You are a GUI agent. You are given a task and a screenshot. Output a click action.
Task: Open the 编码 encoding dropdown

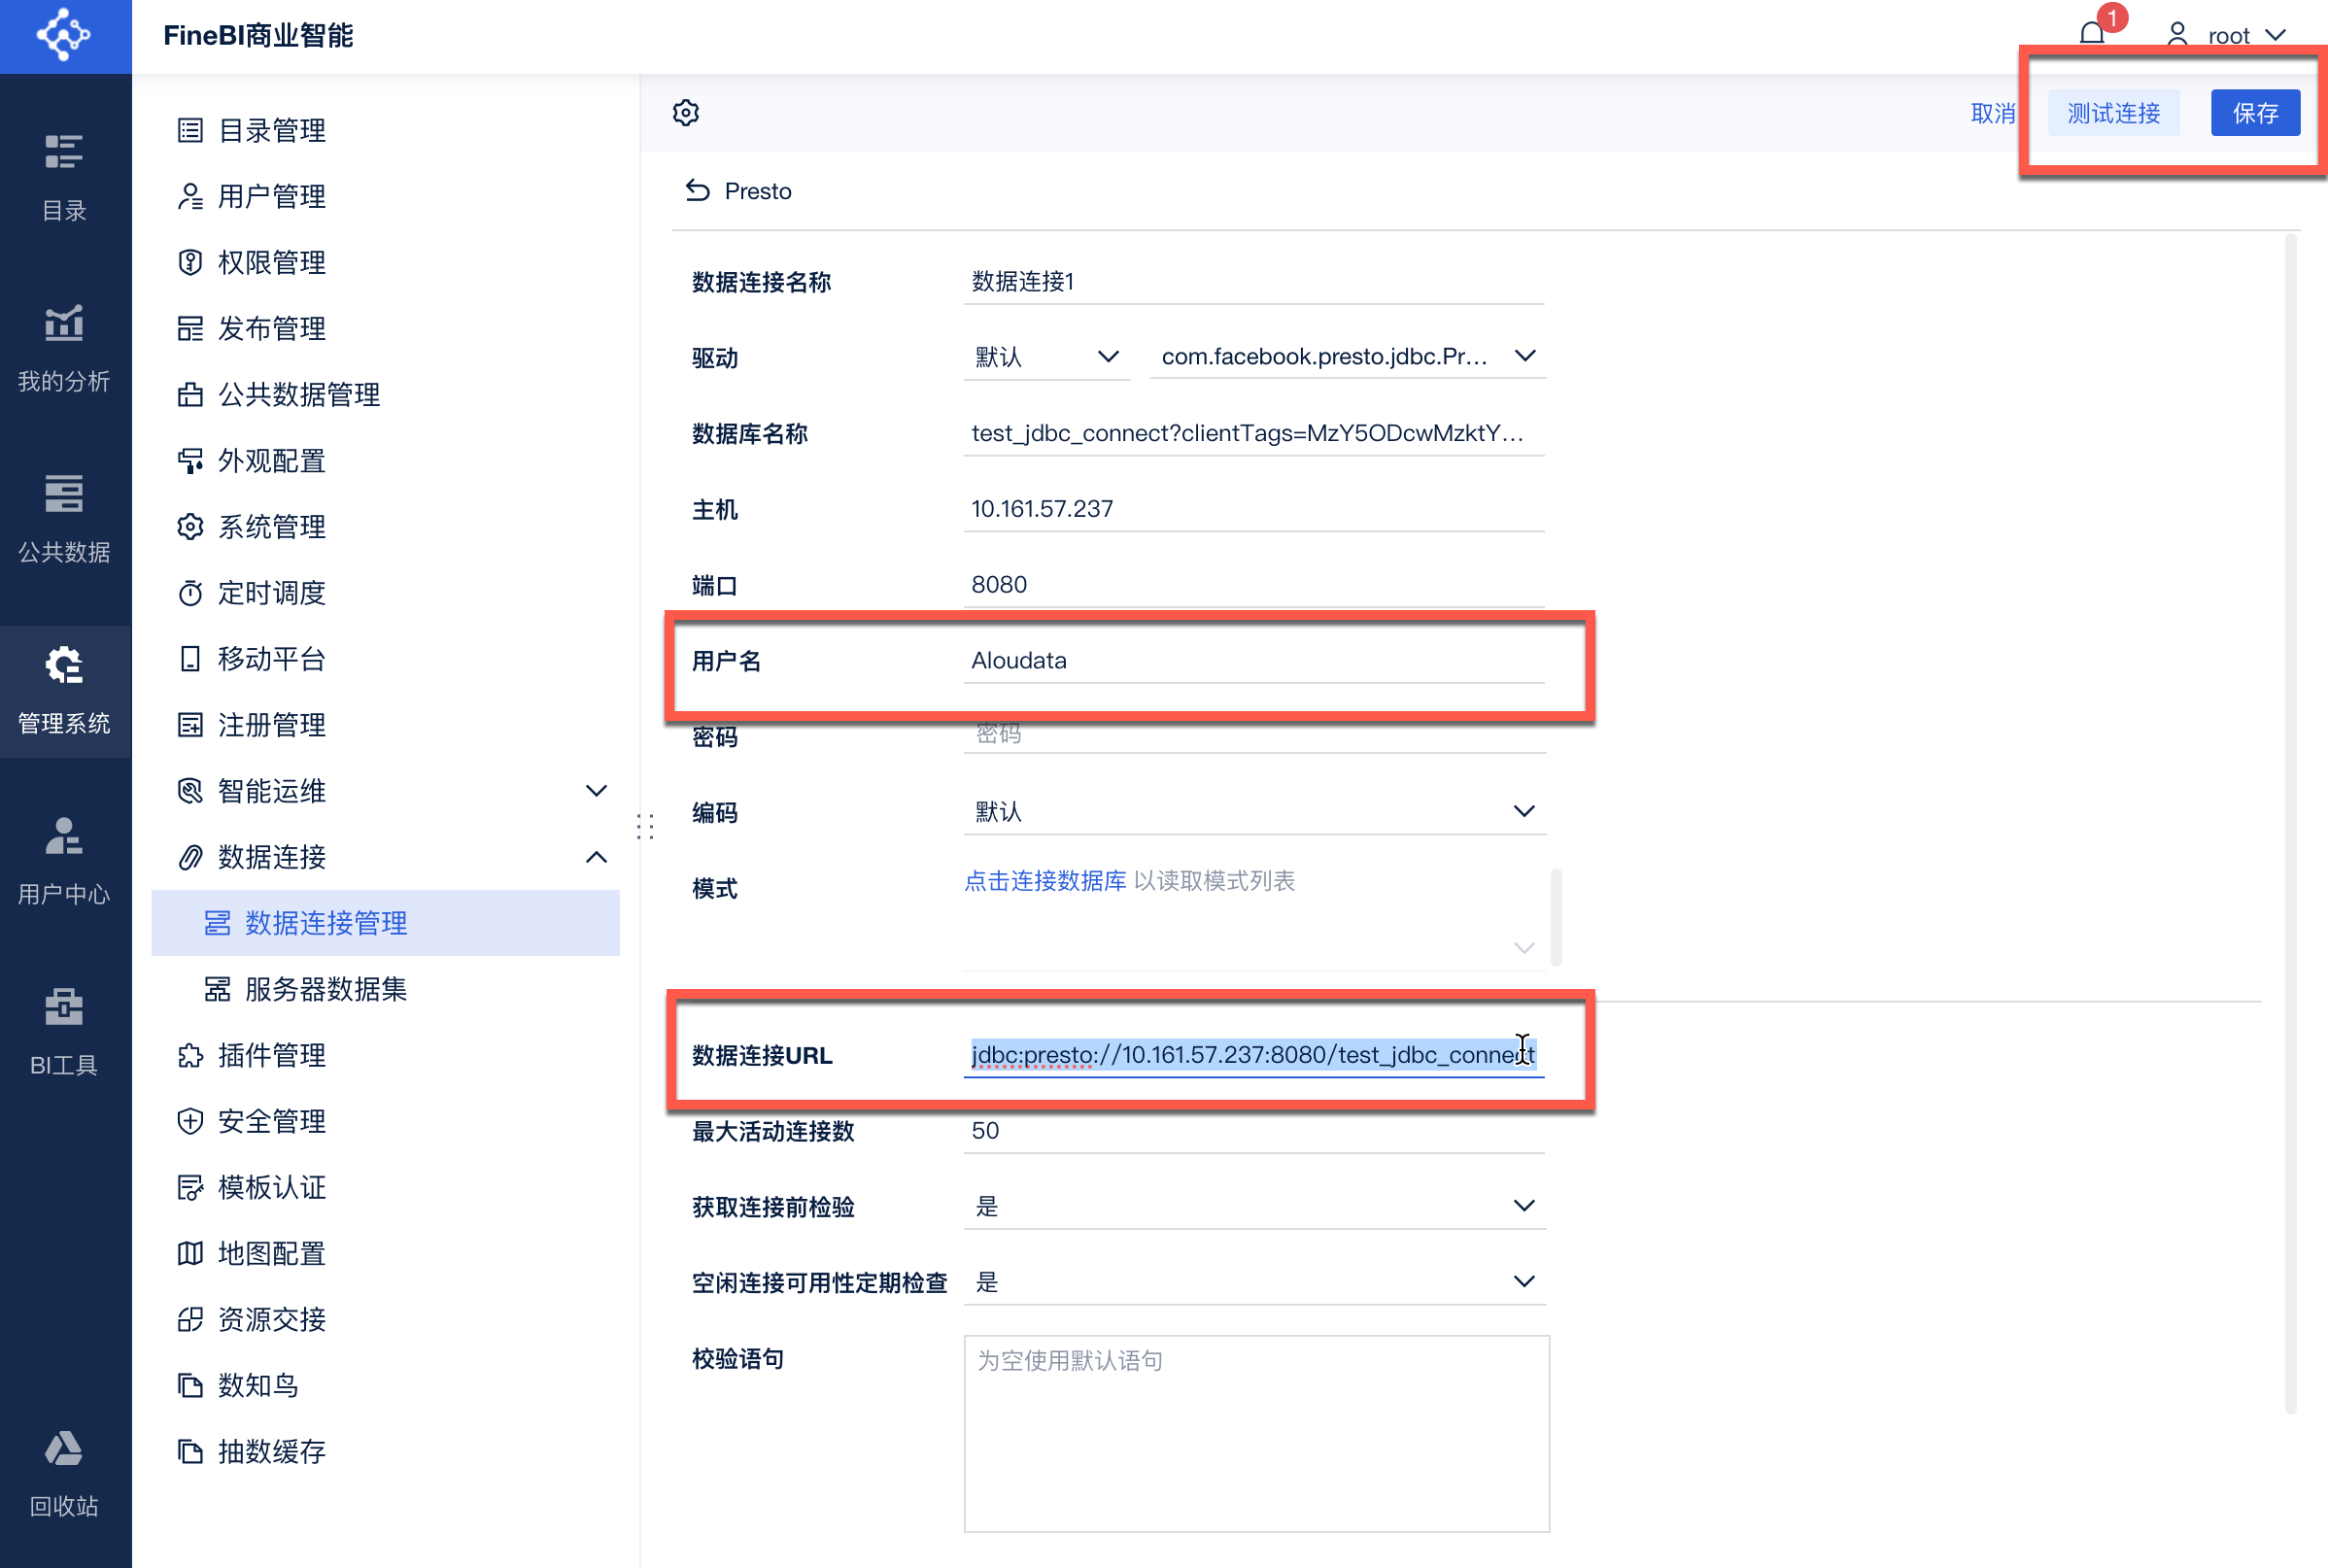1254,811
